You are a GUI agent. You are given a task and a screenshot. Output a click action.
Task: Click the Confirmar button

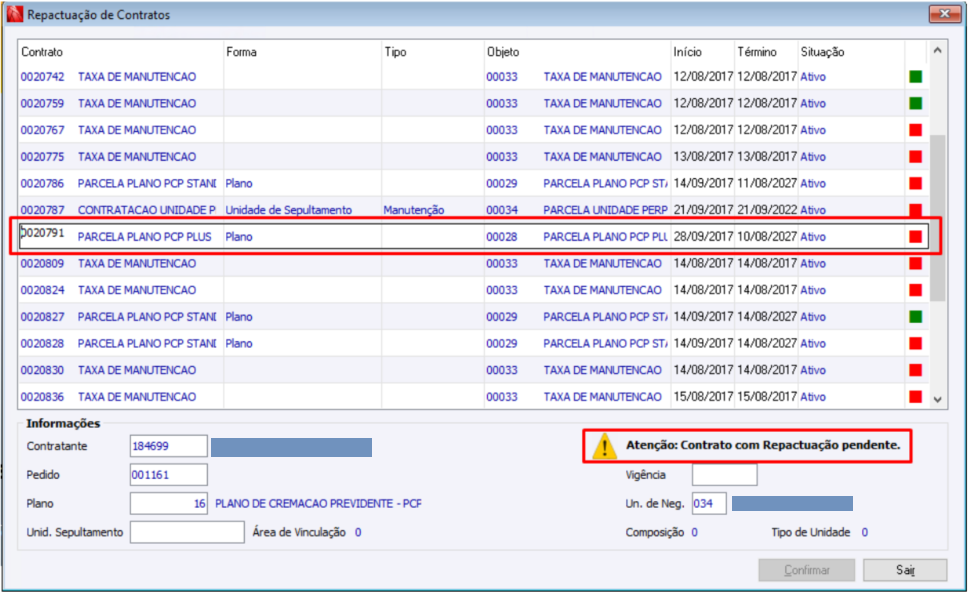tap(806, 570)
